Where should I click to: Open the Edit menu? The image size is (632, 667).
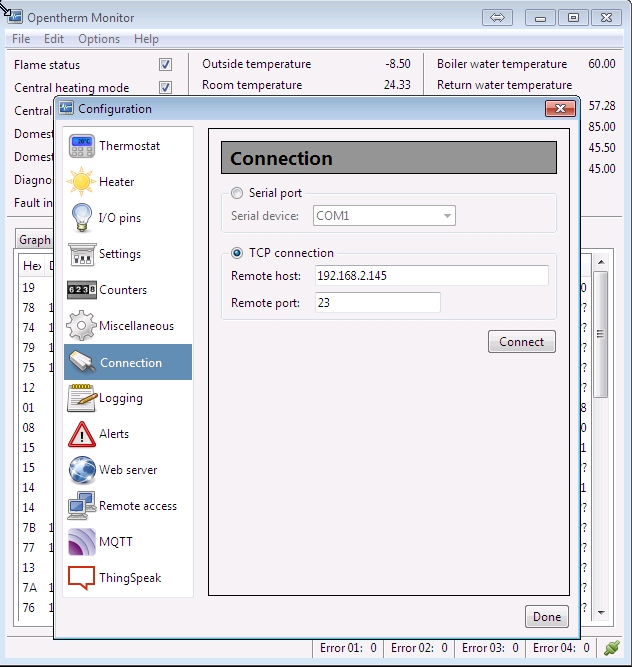(x=54, y=39)
